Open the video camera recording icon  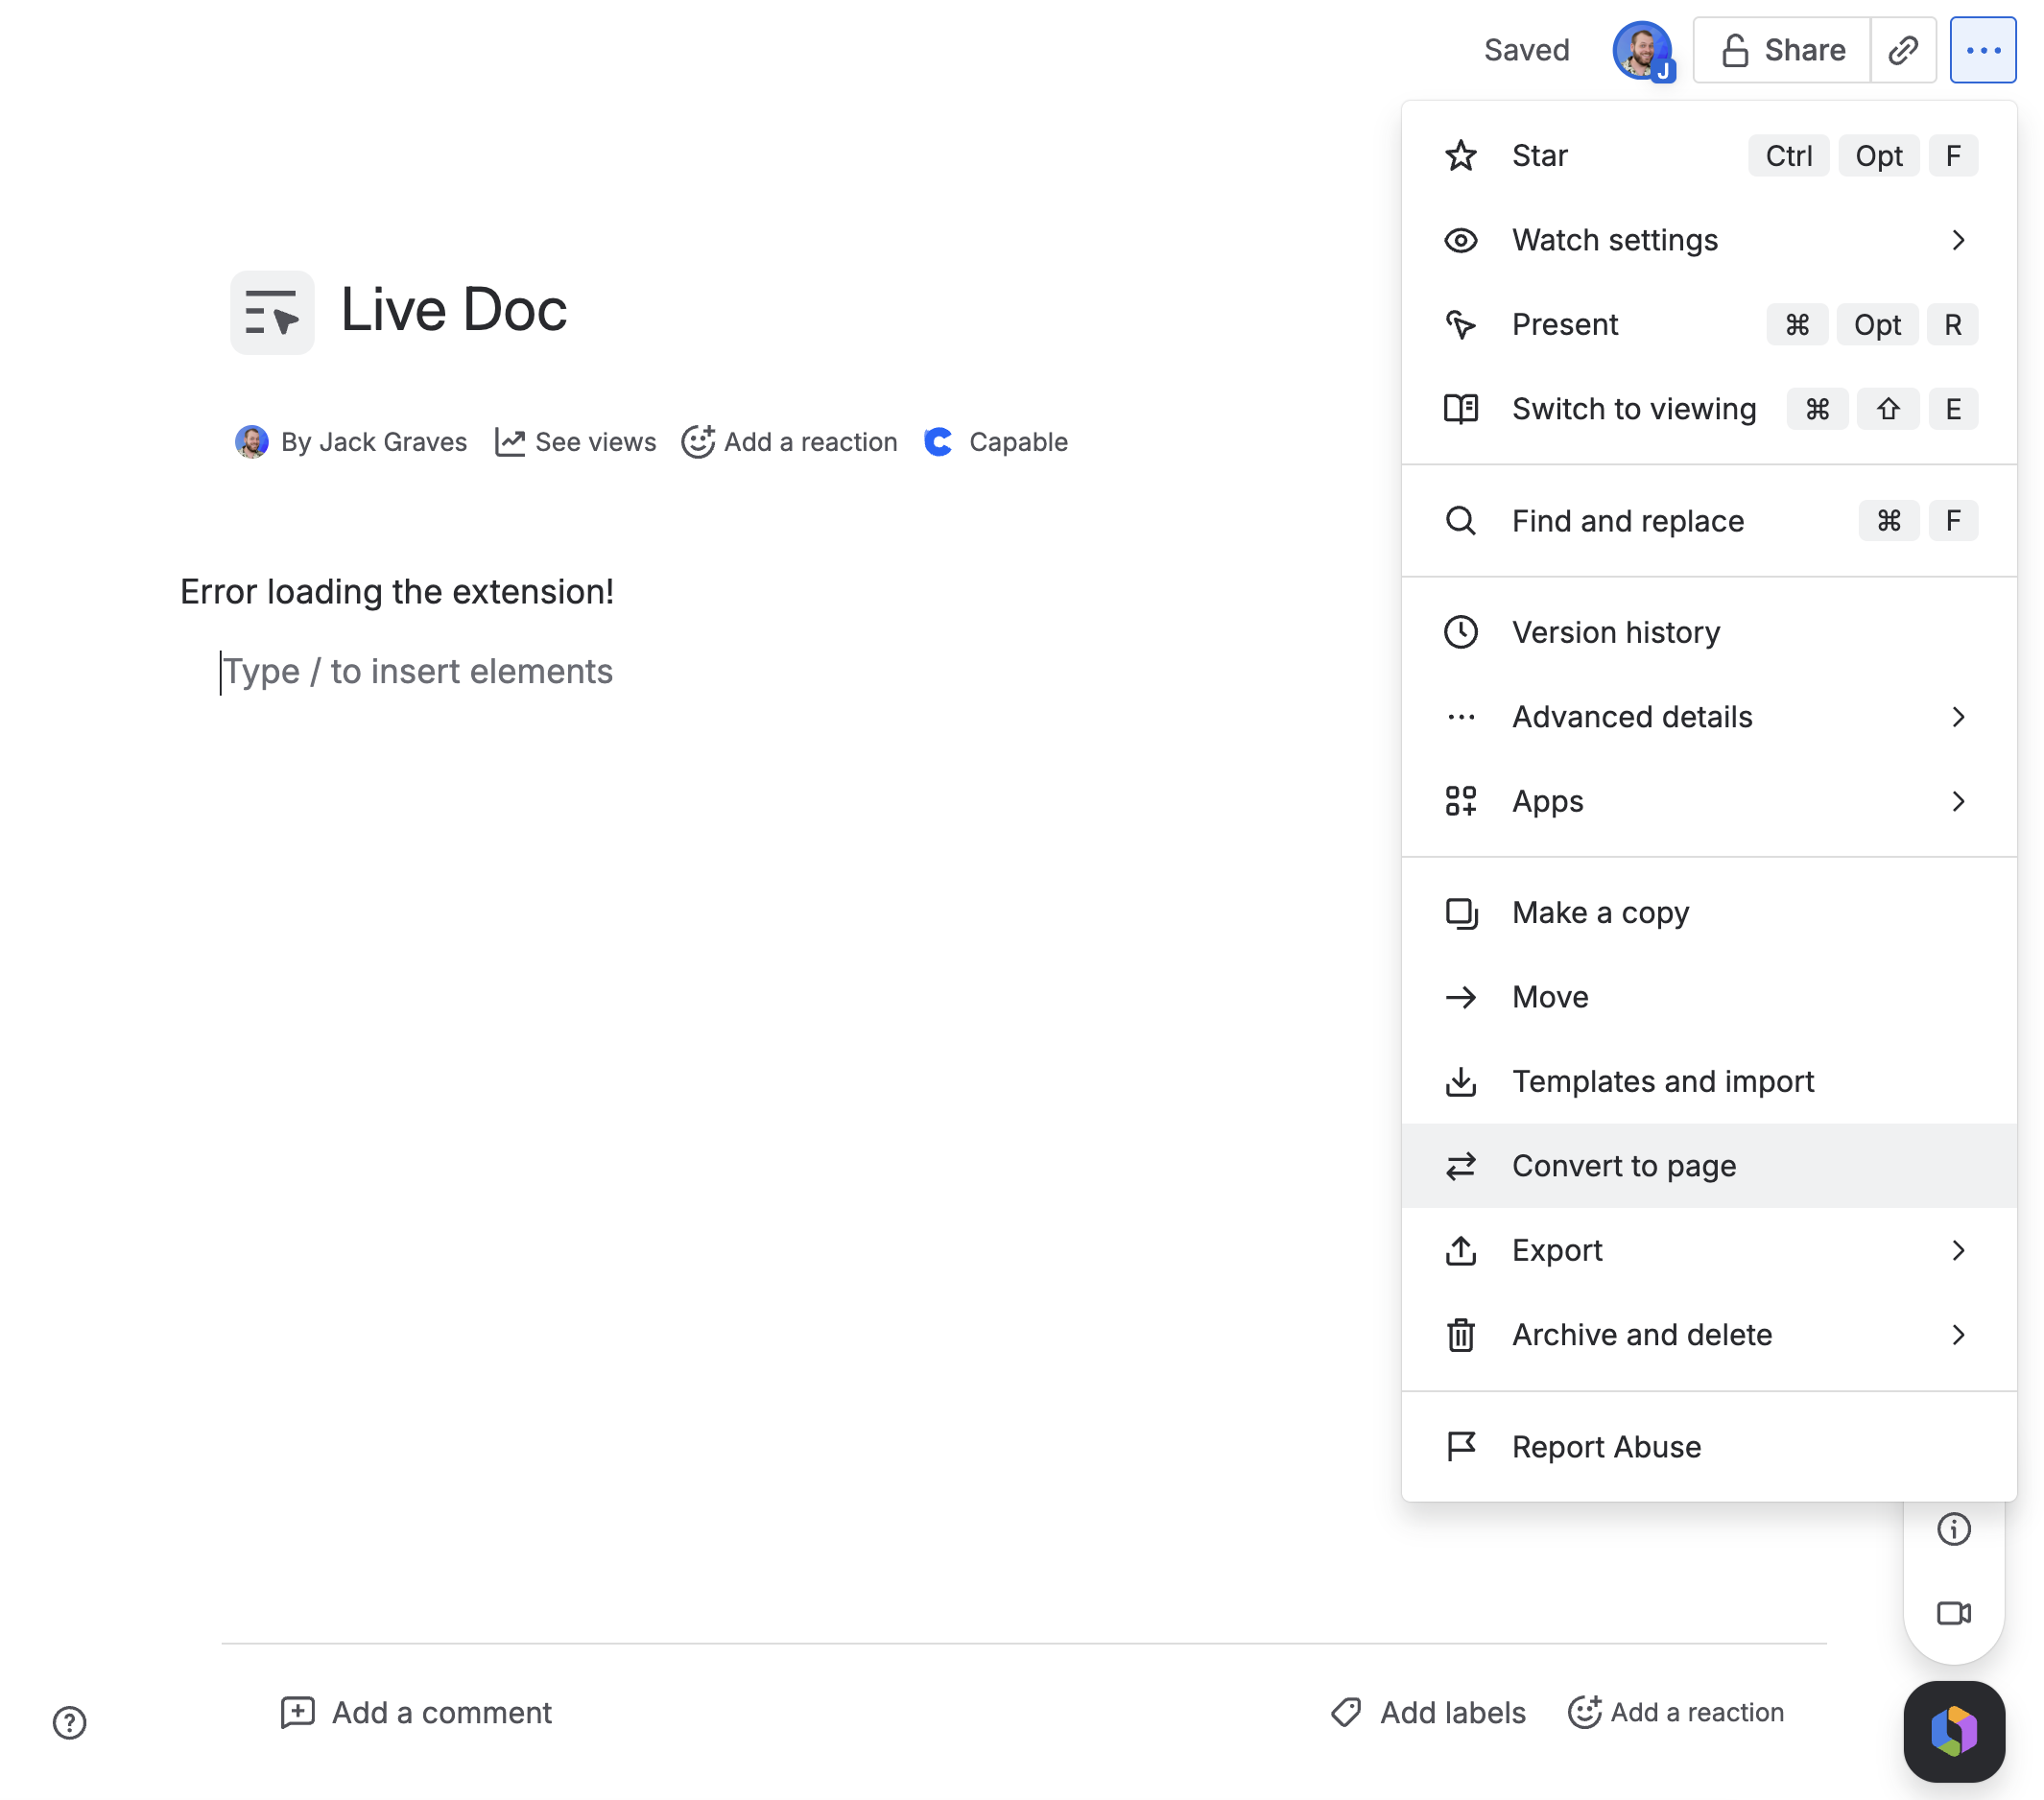[1953, 1613]
